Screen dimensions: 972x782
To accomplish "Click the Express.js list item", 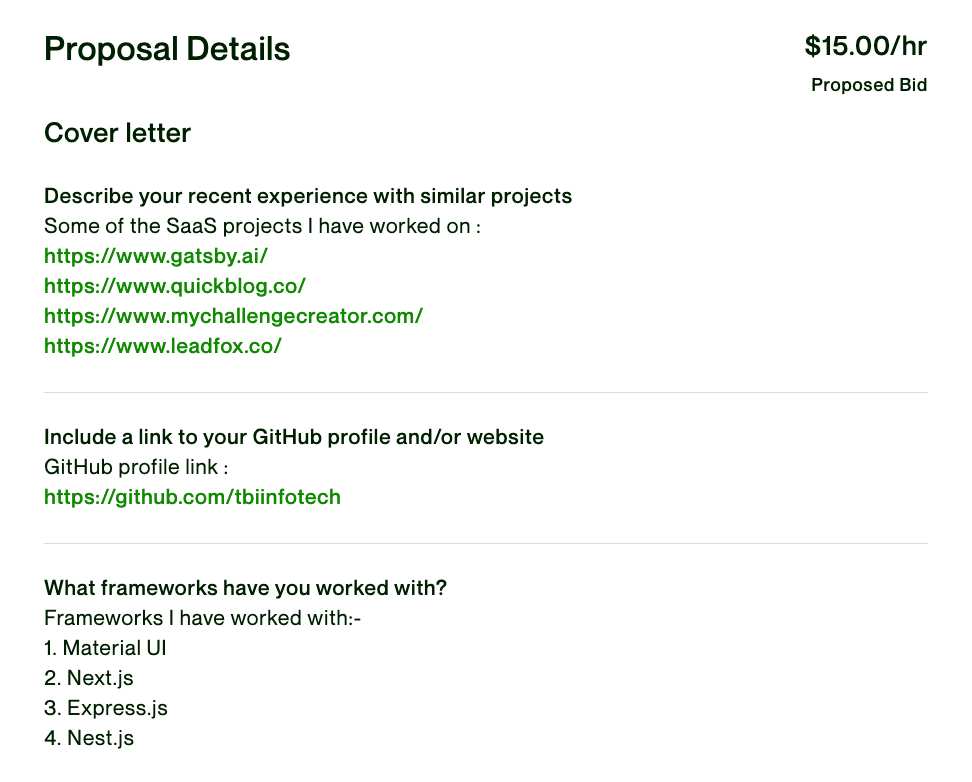I will point(106,708).
